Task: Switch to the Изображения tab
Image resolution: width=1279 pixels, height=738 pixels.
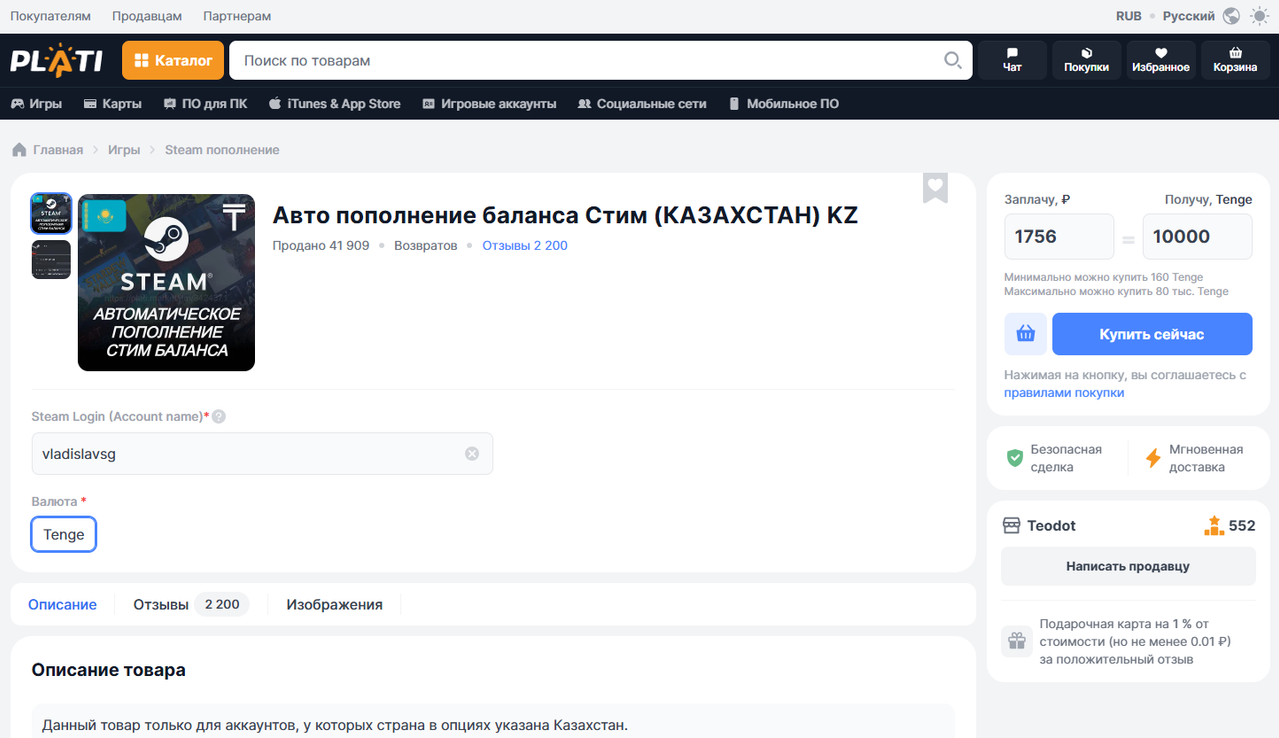Action: pos(334,604)
